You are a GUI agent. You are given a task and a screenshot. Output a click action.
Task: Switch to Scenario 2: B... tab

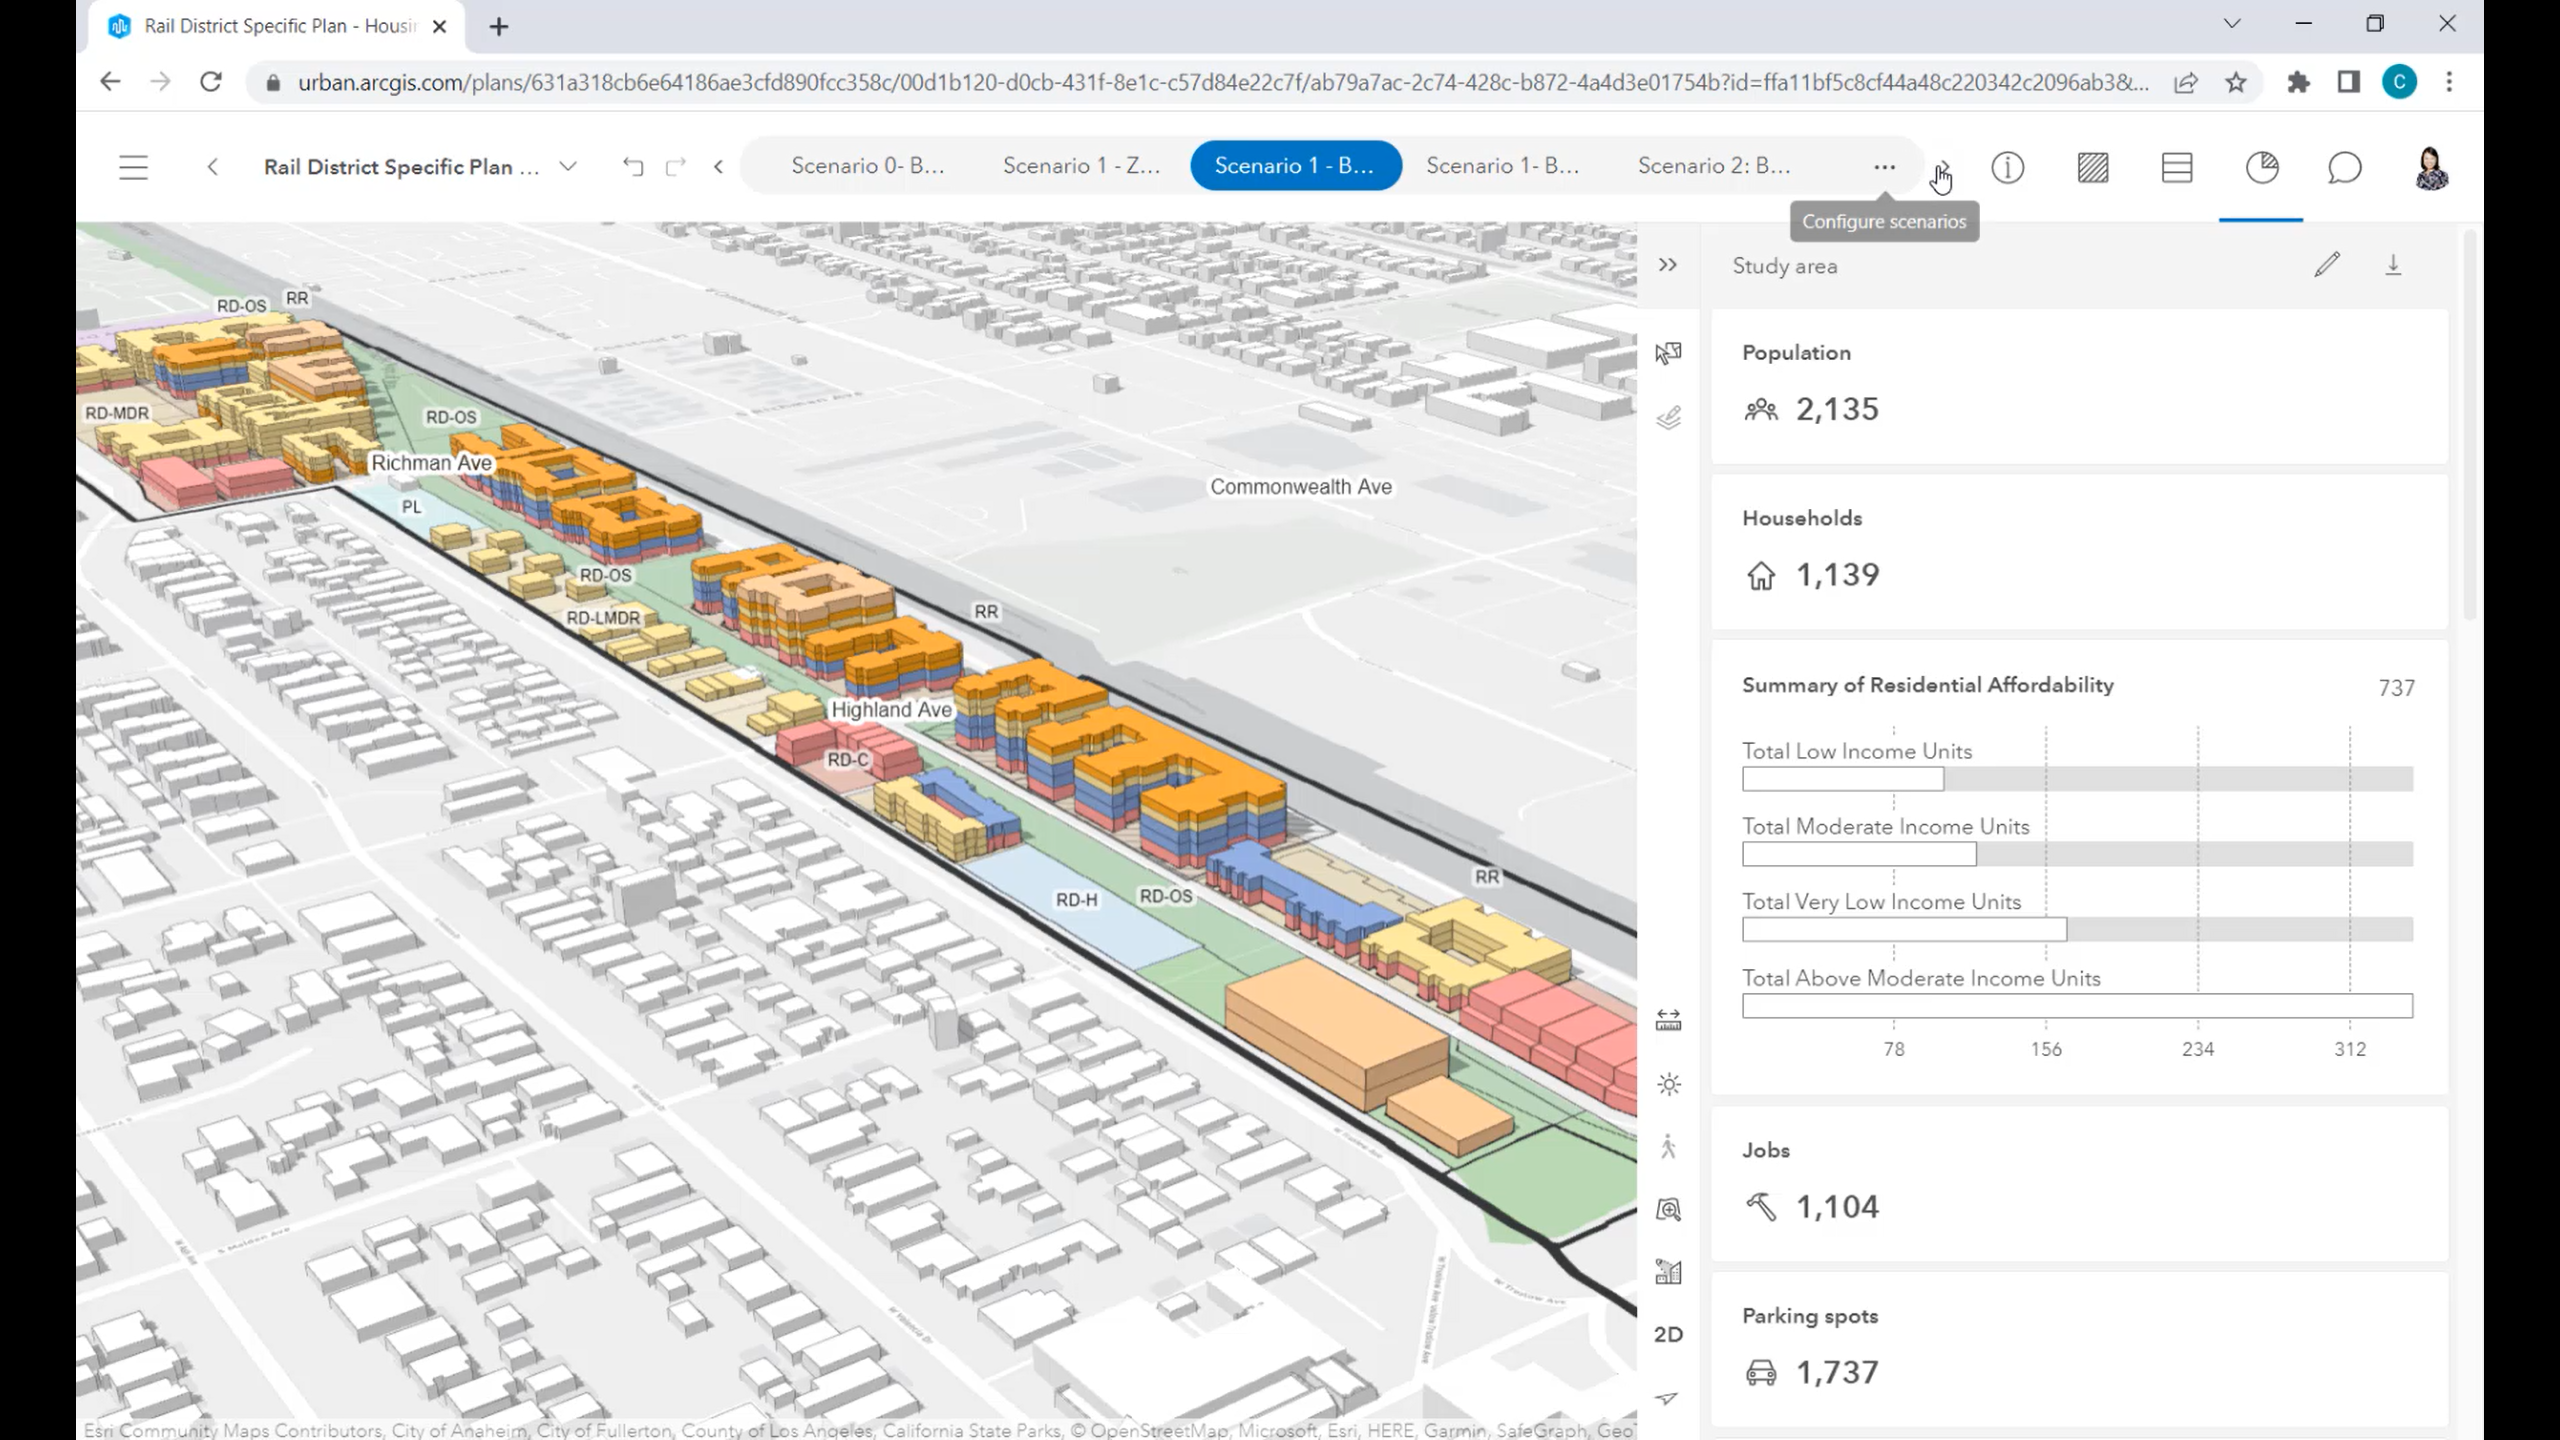[1713, 166]
